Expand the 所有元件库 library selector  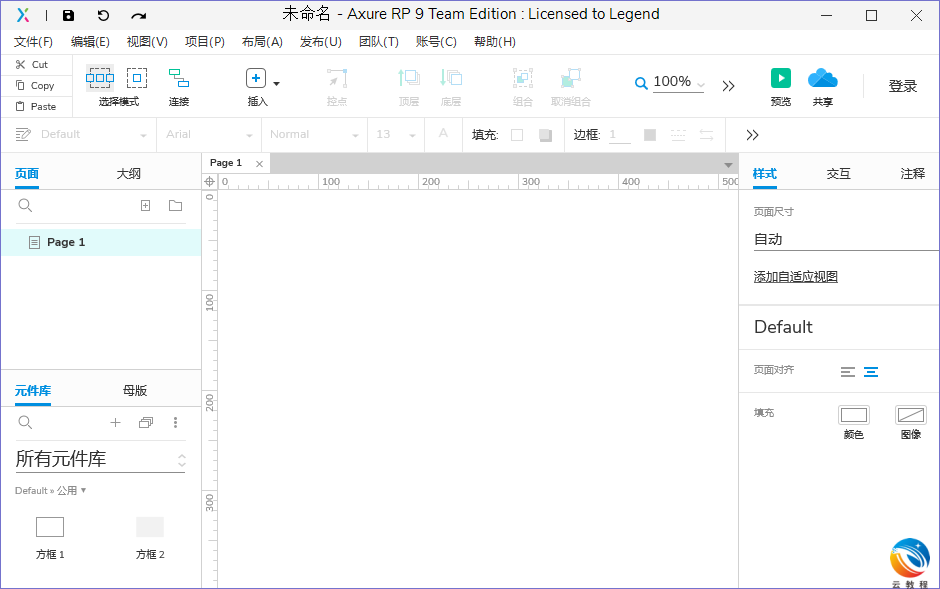181,460
